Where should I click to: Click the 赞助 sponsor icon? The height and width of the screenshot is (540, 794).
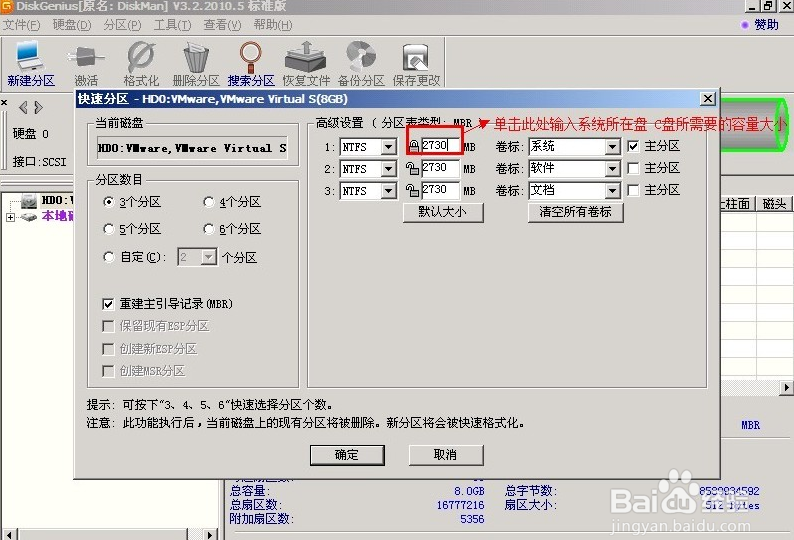744,25
